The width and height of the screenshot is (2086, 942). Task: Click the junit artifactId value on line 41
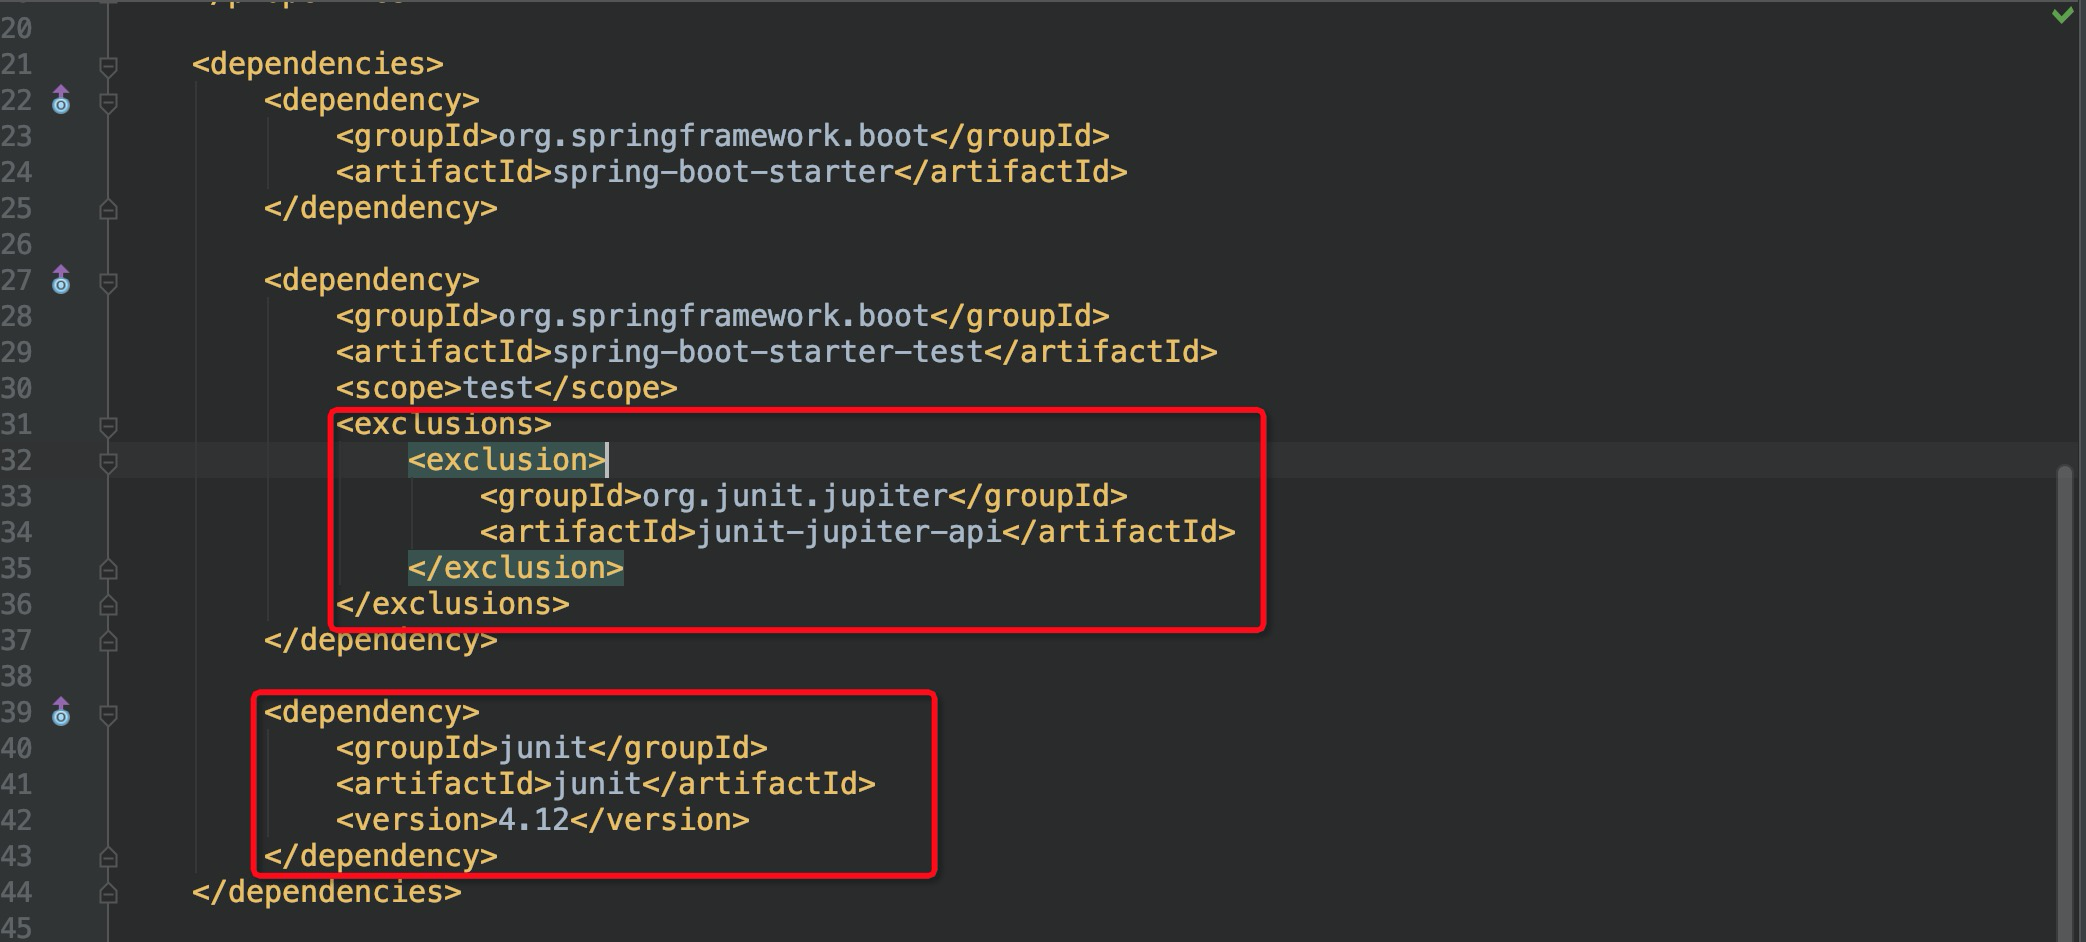(x=597, y=784)
